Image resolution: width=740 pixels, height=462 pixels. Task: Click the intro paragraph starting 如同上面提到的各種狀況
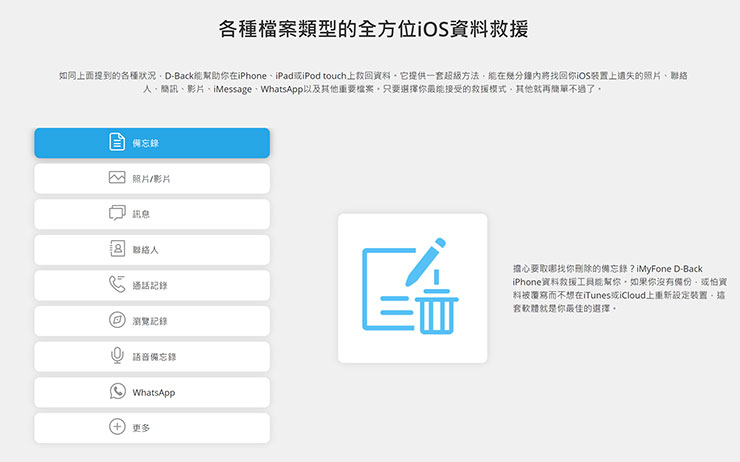point(373,82)
